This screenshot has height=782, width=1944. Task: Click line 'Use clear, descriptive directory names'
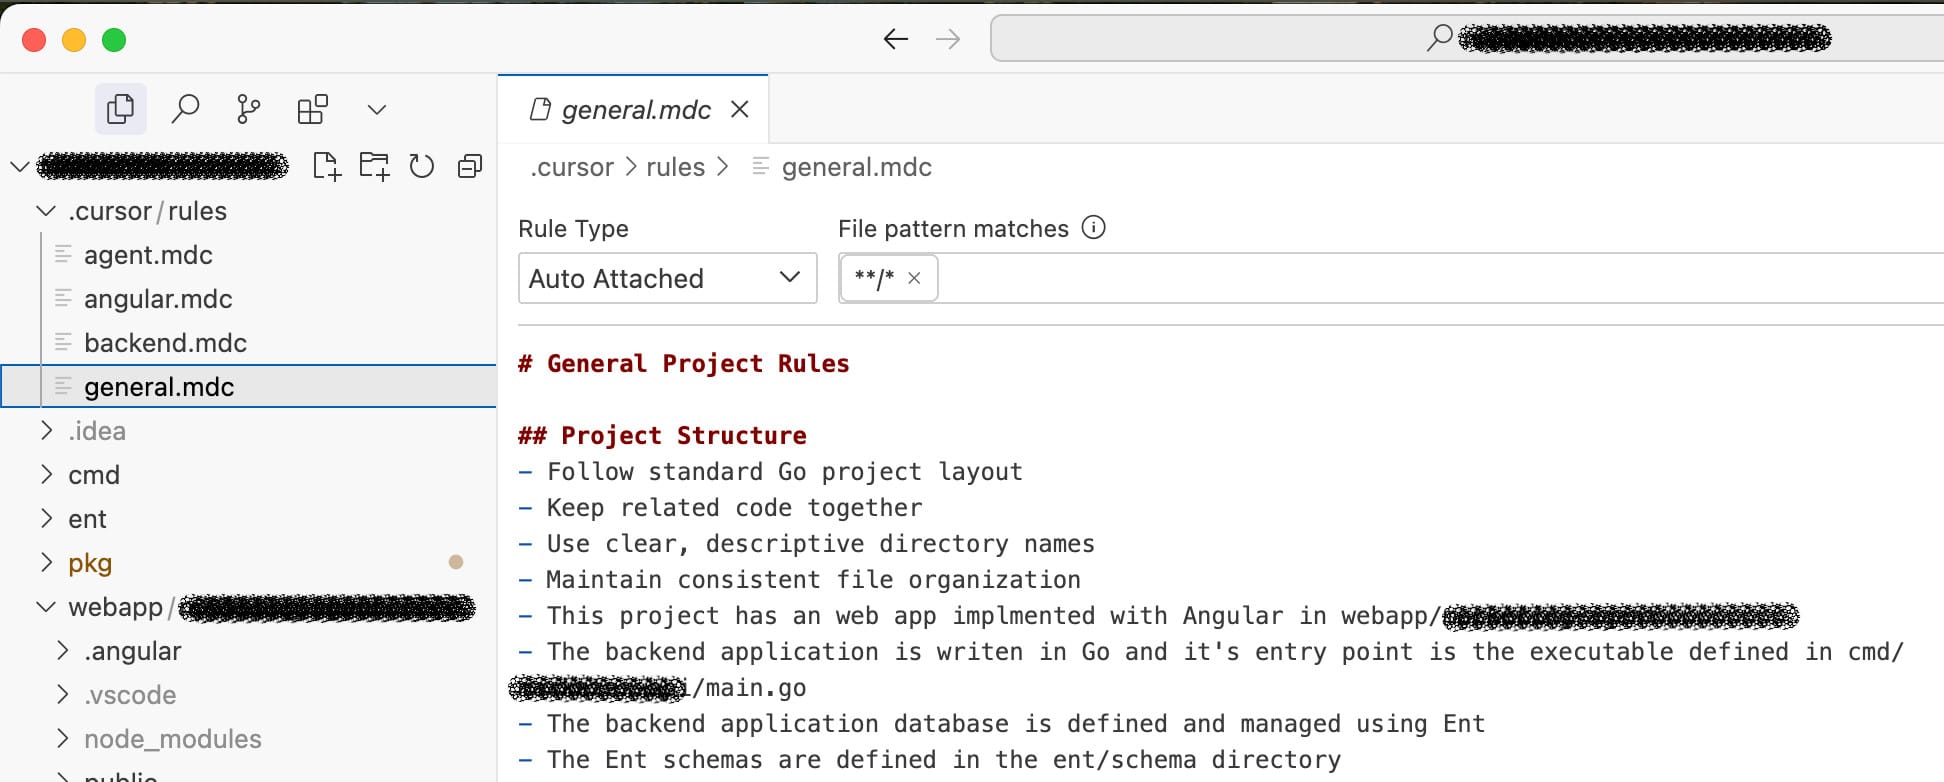pos(820,543)
